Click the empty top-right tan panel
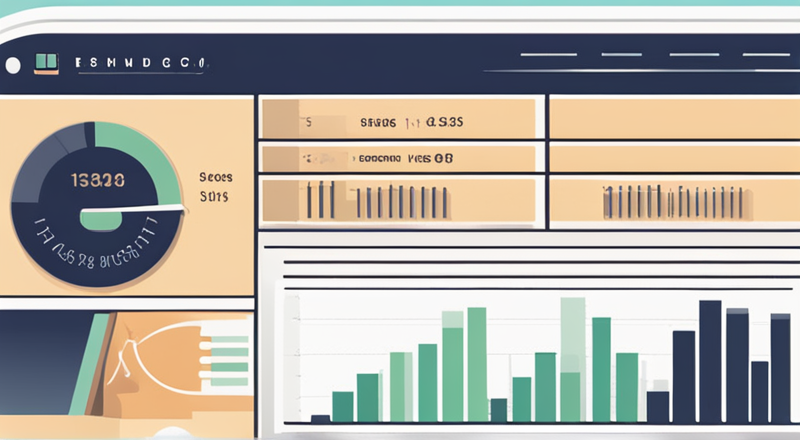 coord(675,118)
